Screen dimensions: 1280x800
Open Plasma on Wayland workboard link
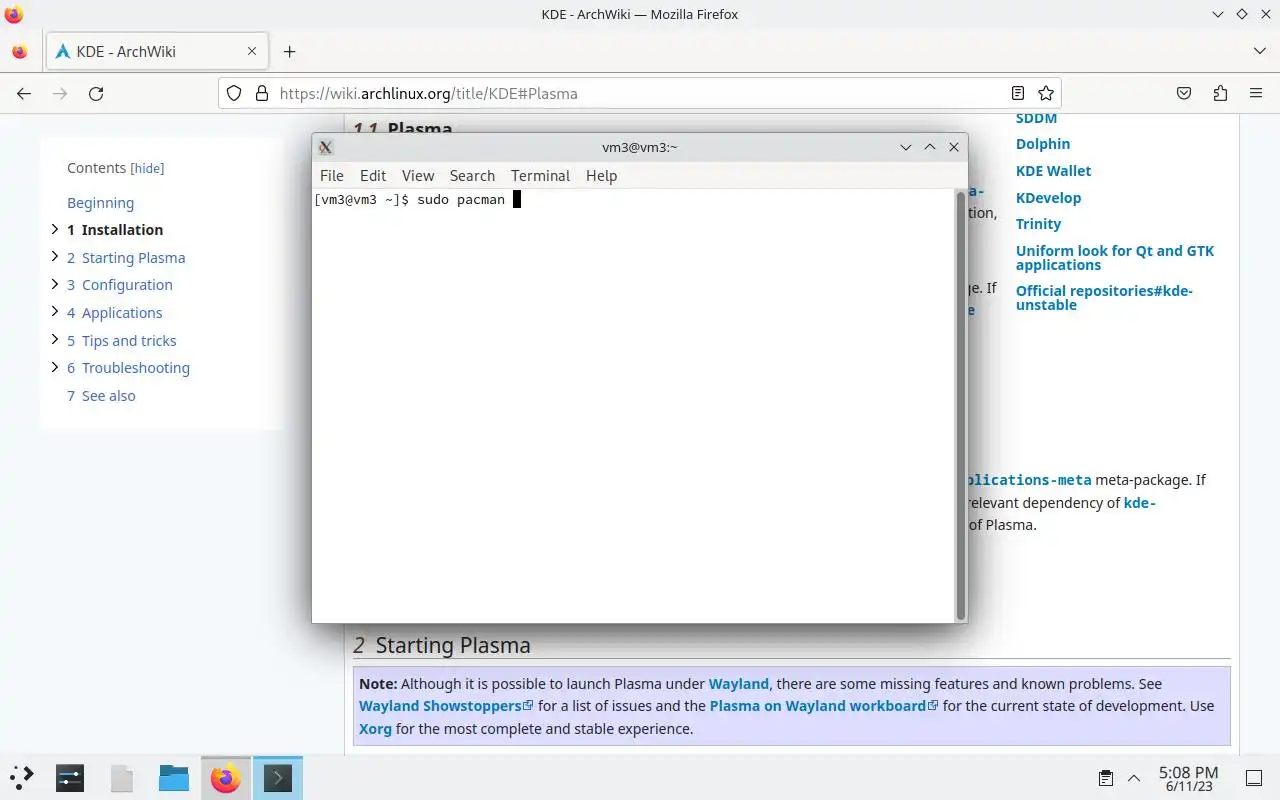pyautogui.click(x=824, y=706)
